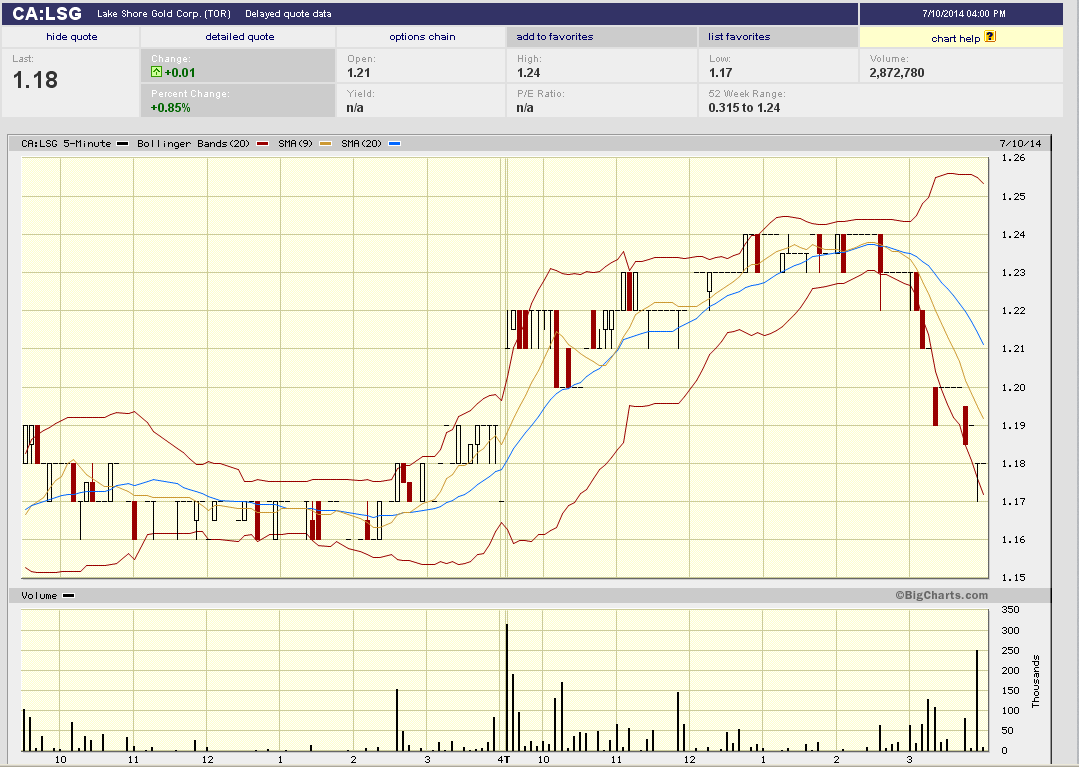The image size is (1079, 767).
Task: Click the red Bollinger Bands legend swatch
Action: [x=262, y=144]
